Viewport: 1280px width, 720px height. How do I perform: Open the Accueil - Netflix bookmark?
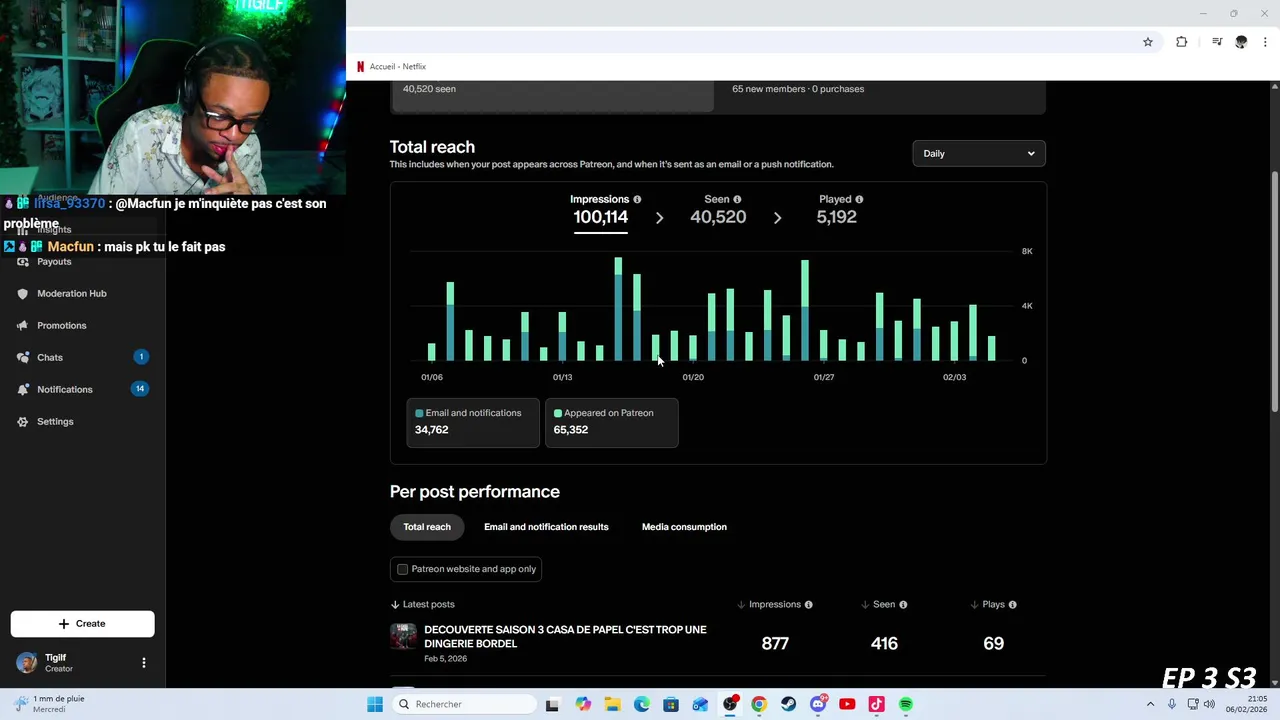click(391, 67)
